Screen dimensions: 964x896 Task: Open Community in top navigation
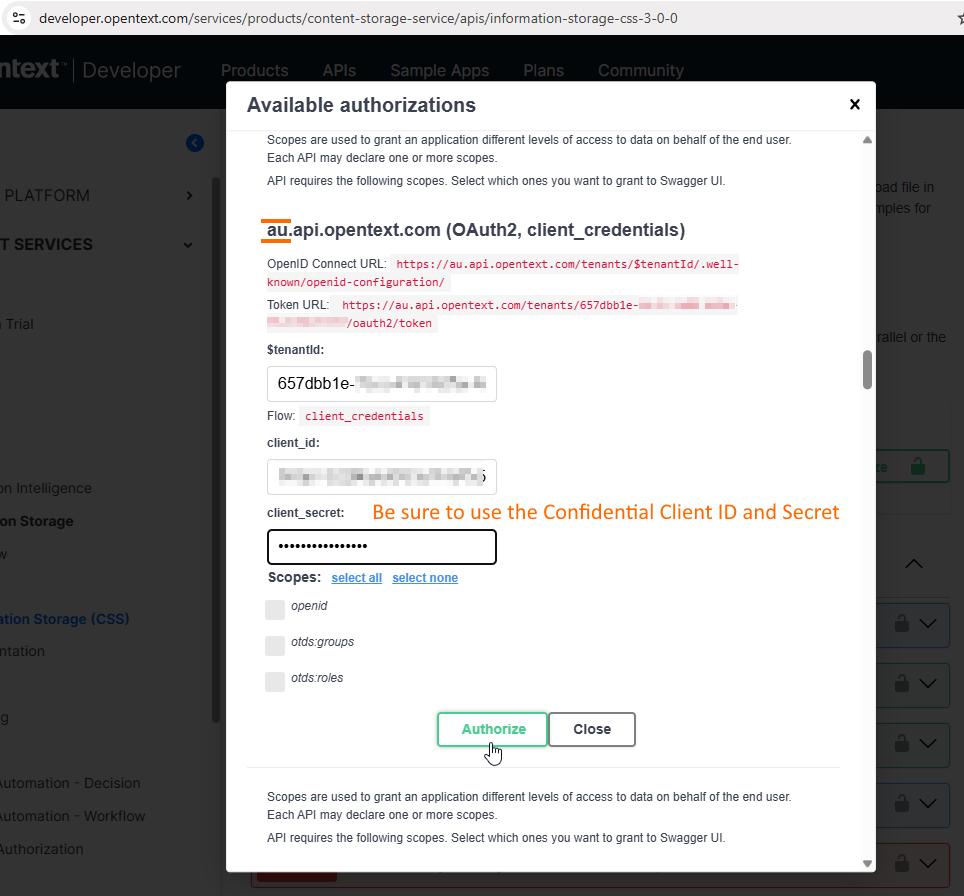coord(641,71)
